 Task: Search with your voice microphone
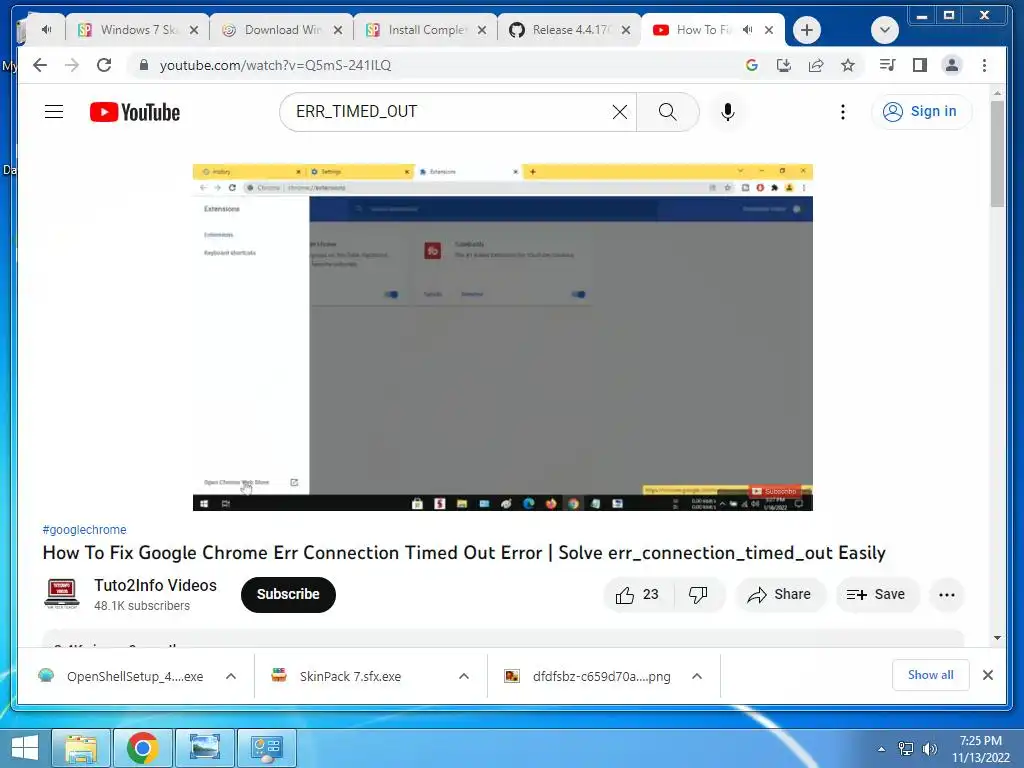coord(728,112)
